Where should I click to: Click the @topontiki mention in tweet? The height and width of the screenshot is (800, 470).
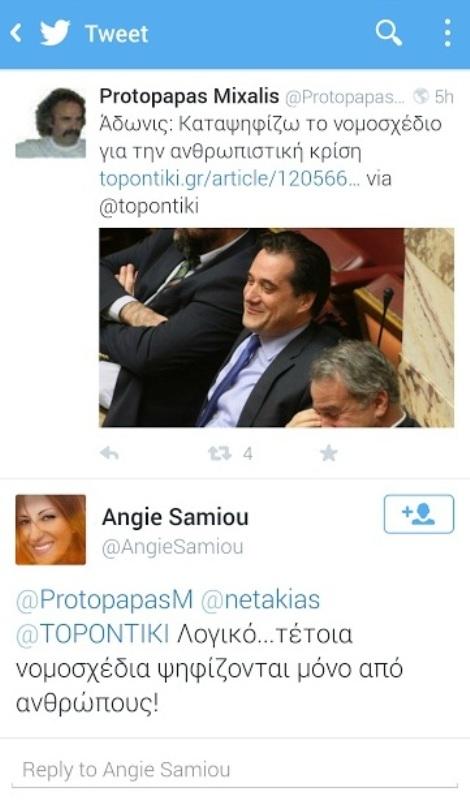click(149, 207)
